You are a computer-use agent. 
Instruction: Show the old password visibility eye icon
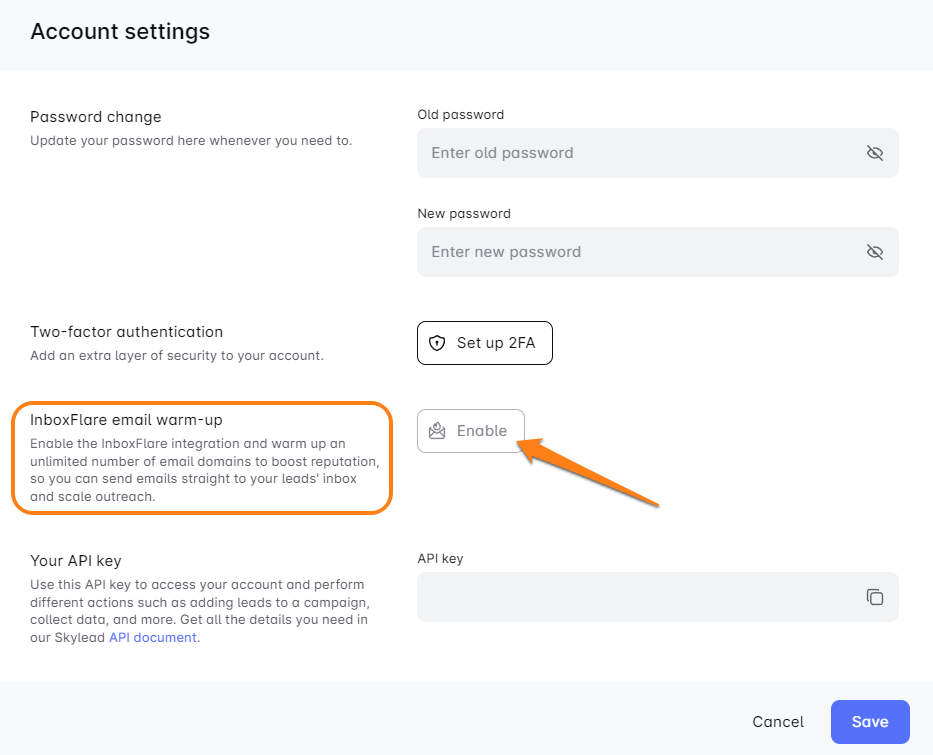[x=874, y=153]
